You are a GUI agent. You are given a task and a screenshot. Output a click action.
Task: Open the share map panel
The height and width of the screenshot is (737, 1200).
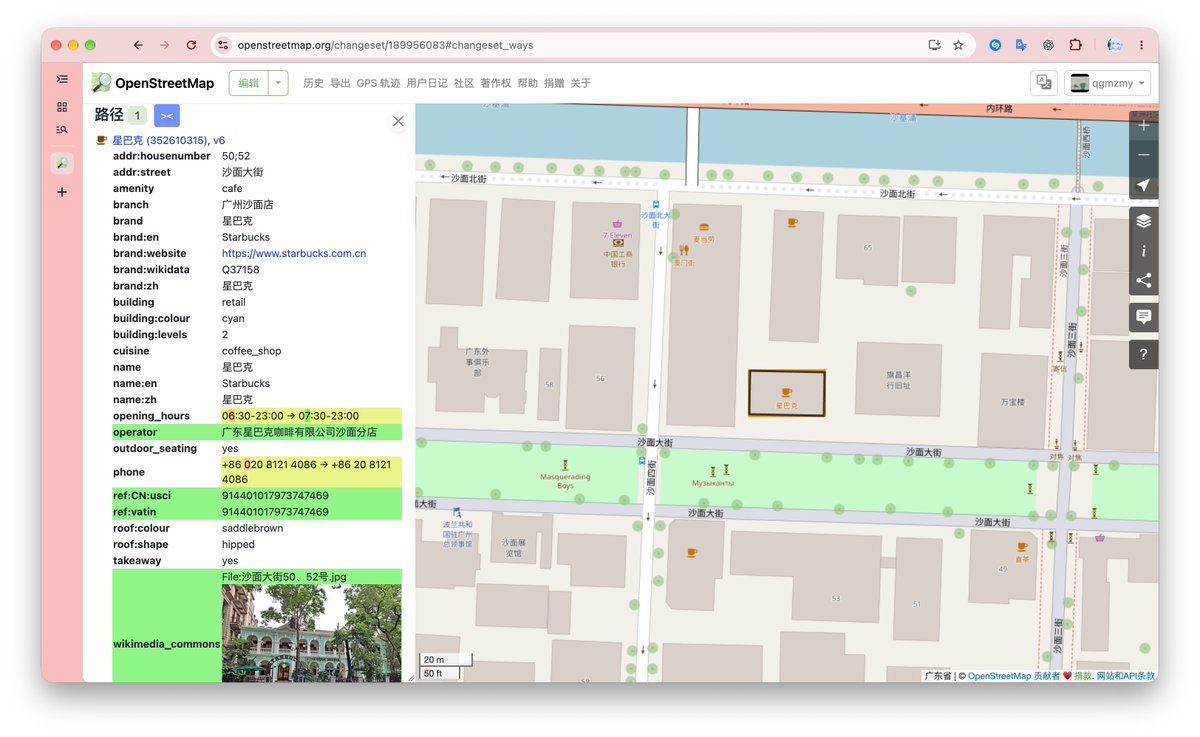1144,280
